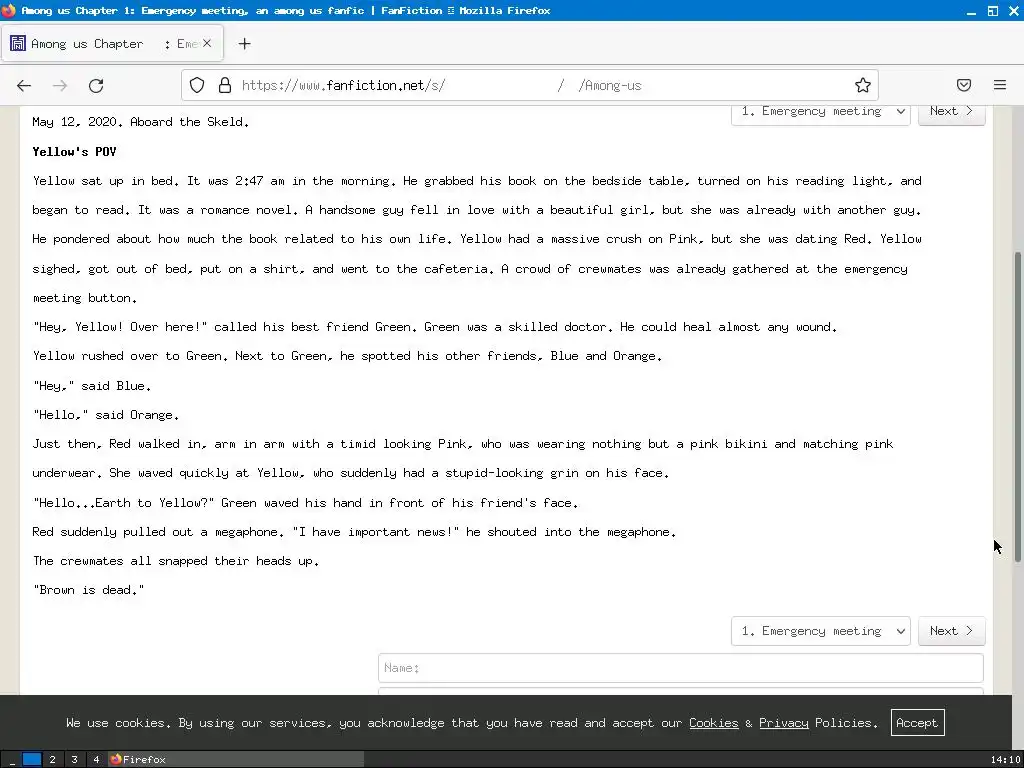The width and height of the screenshot is (1024, 768).
Task: Select the Among us Chapter tab
Action: tap(112, 44)
